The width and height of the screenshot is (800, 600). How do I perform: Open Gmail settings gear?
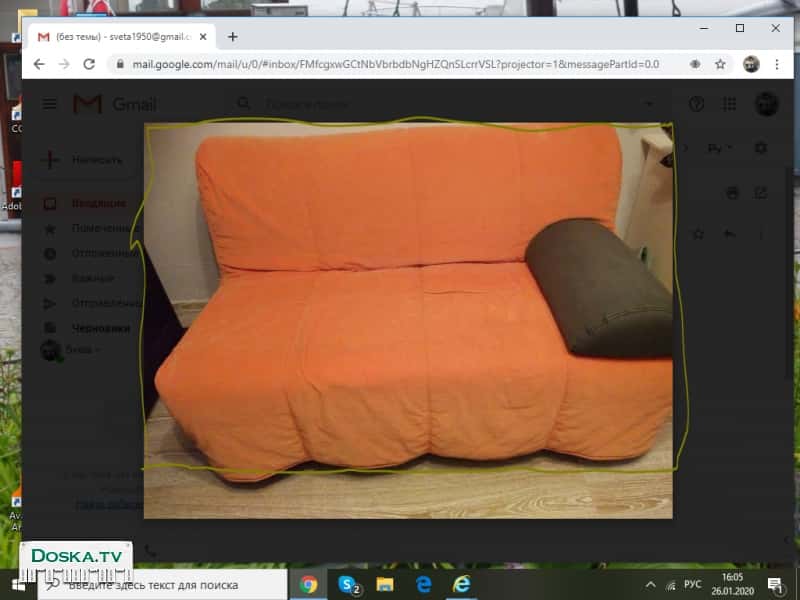coord(761,148)
